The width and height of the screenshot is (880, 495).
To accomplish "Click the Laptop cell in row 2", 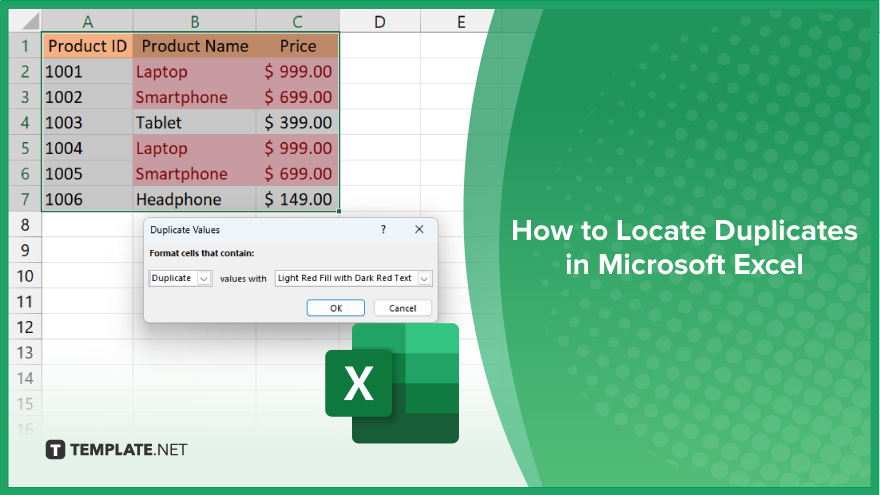I will [x=195, y=71].
